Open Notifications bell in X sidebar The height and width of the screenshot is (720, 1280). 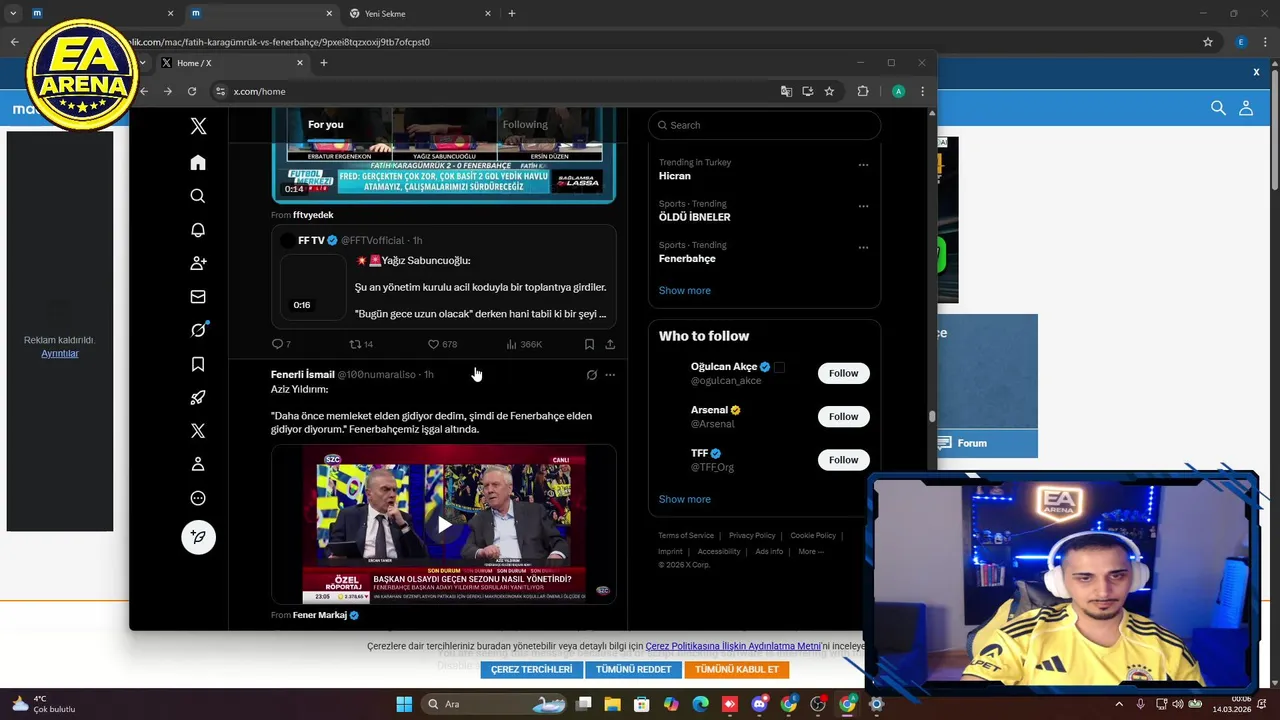[198, 230]
